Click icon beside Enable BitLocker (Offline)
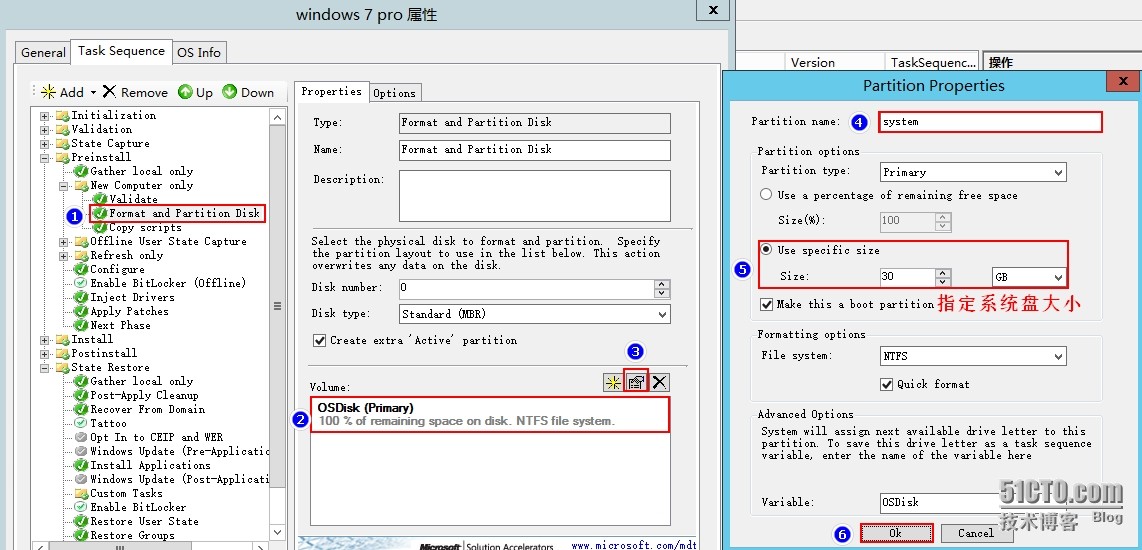Screen dimensions: 1142x550 (x=81, y=283)
